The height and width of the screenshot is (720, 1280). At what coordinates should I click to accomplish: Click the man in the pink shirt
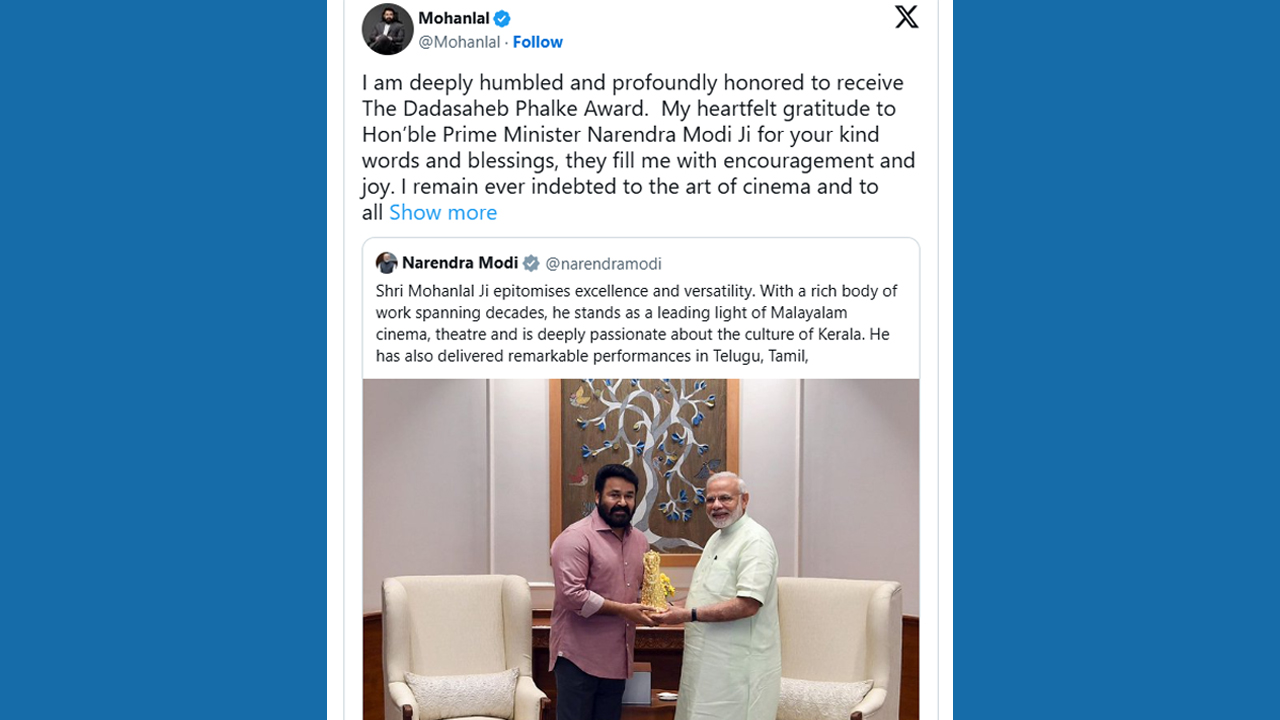[597, 590]
